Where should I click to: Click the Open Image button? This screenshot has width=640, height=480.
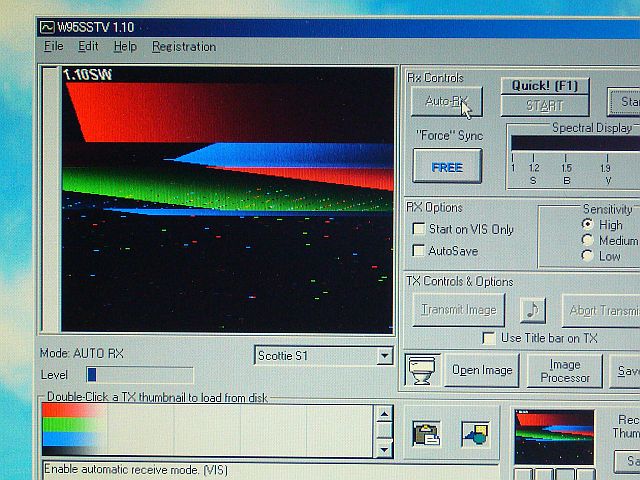click(481, 370)
